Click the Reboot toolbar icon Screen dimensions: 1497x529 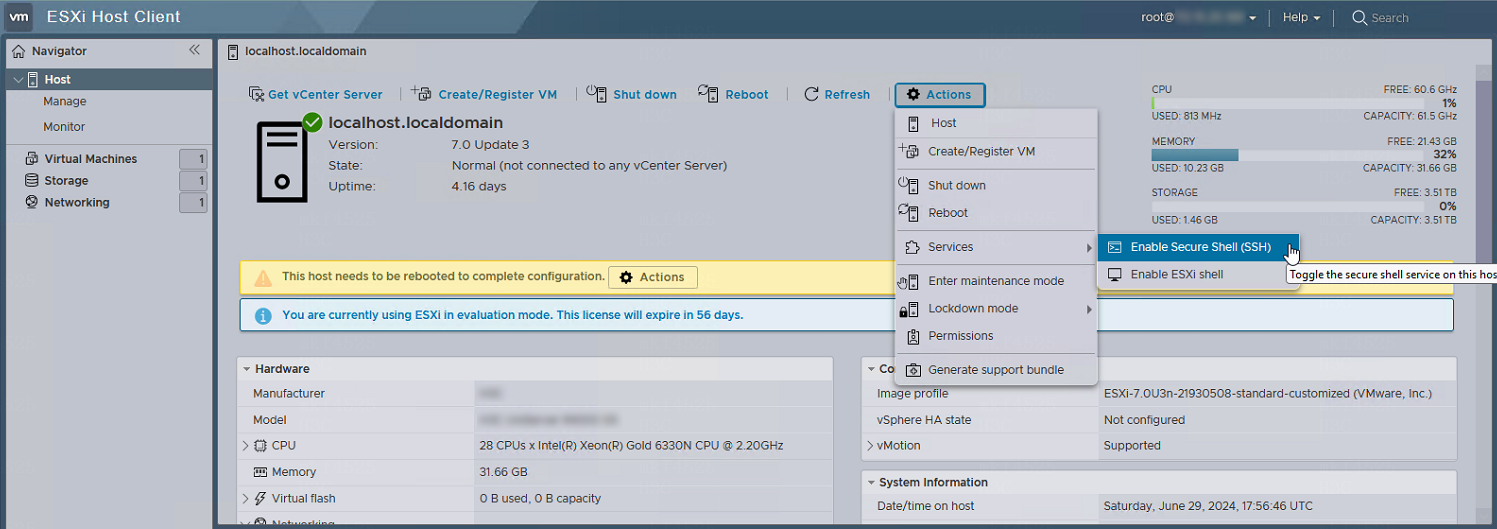(x=709, y=93)
